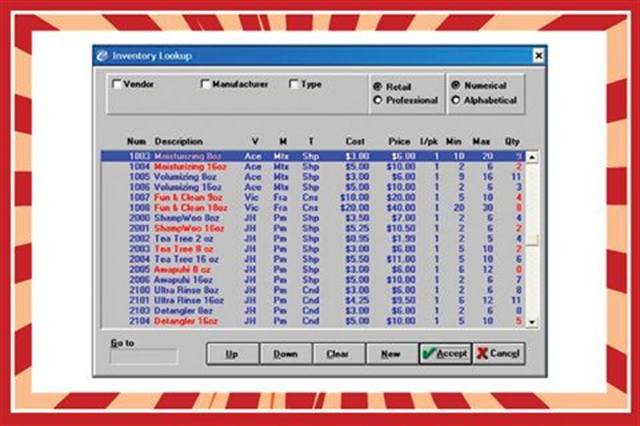Click the Up button
Screen dimensions: 640x426
click(x=232, y=354)
